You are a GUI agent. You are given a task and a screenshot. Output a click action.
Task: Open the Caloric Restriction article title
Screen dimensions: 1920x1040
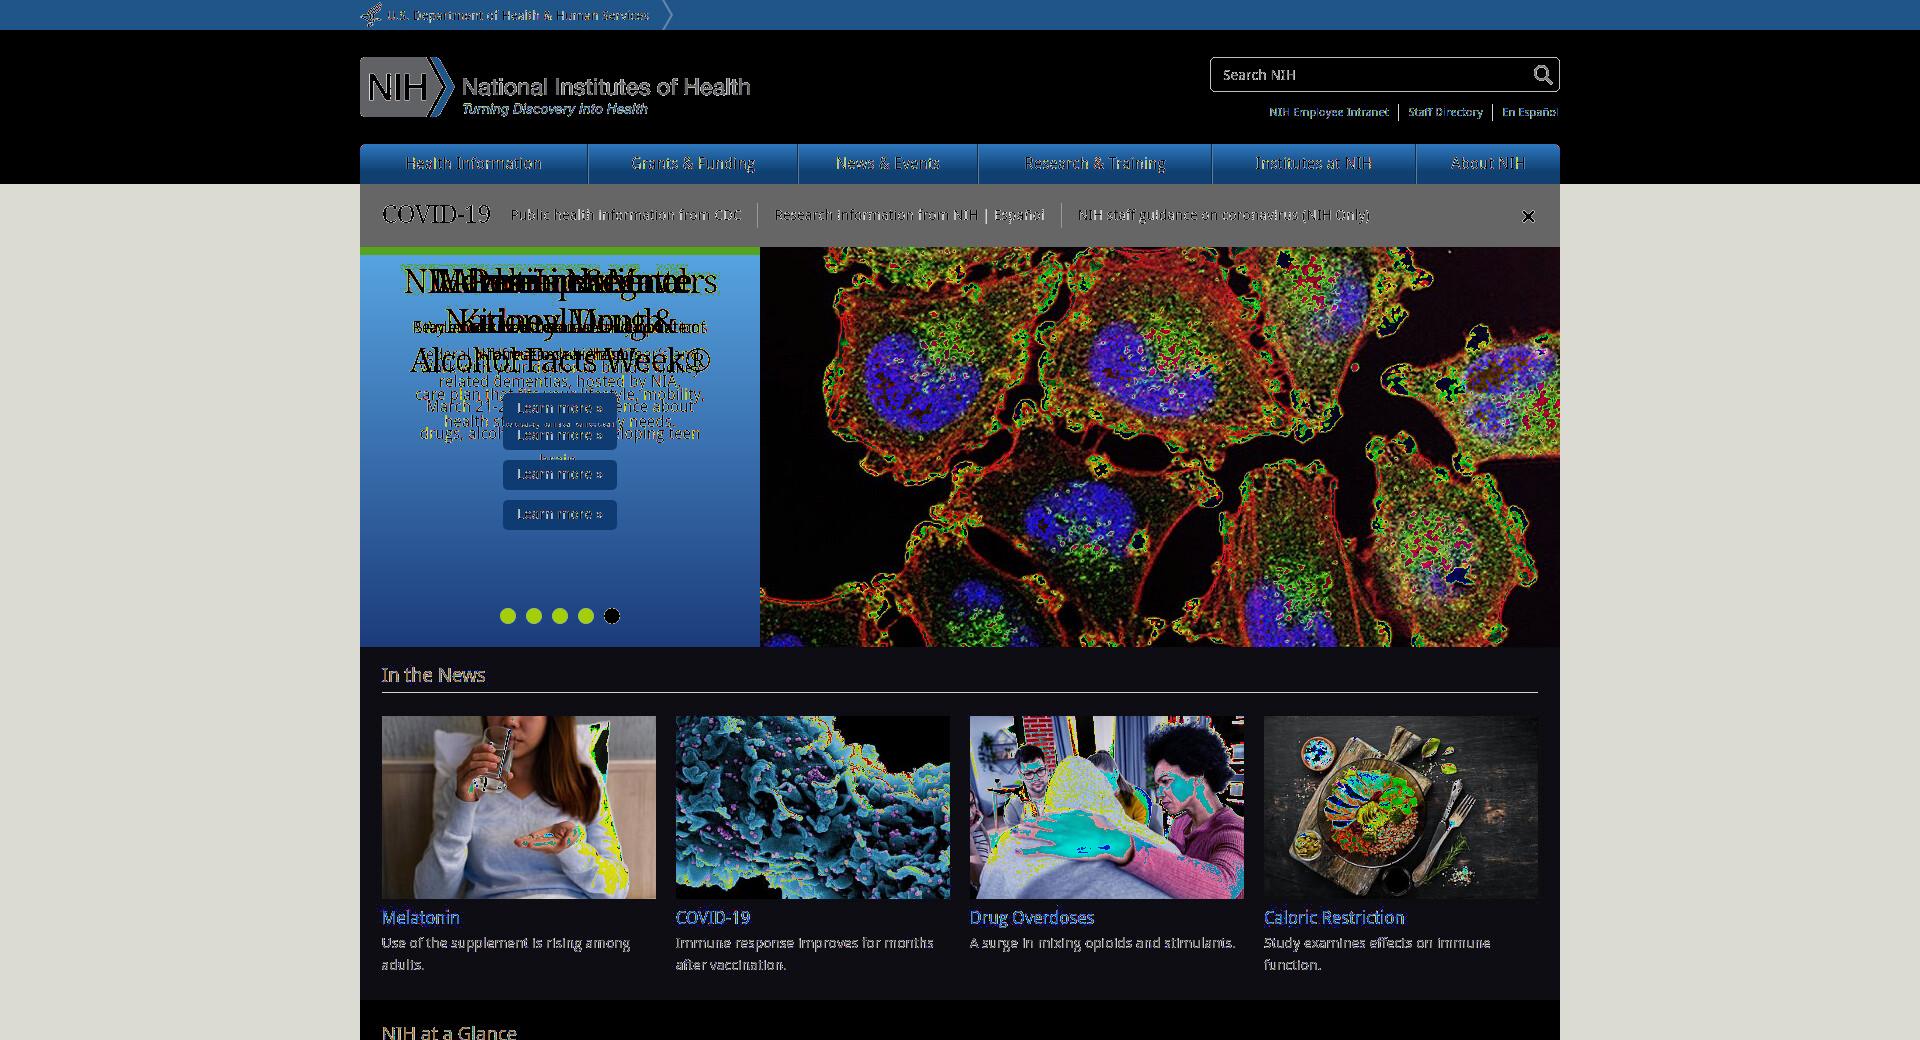(1334, 917)
